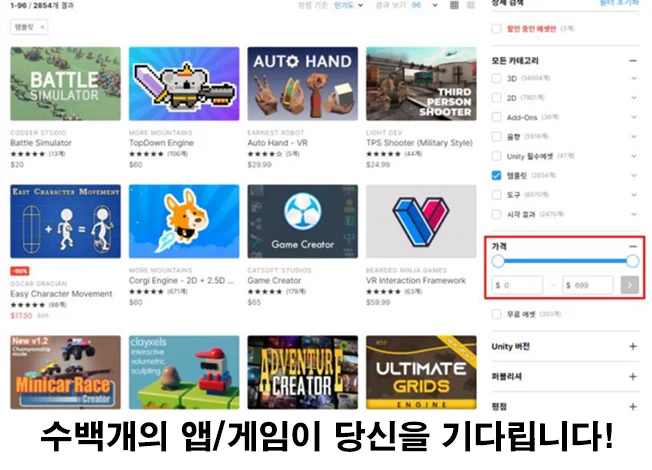Screen dimensions: 652x470
Task: Expand the 음향 category chevron
Action: pos(634,136)
